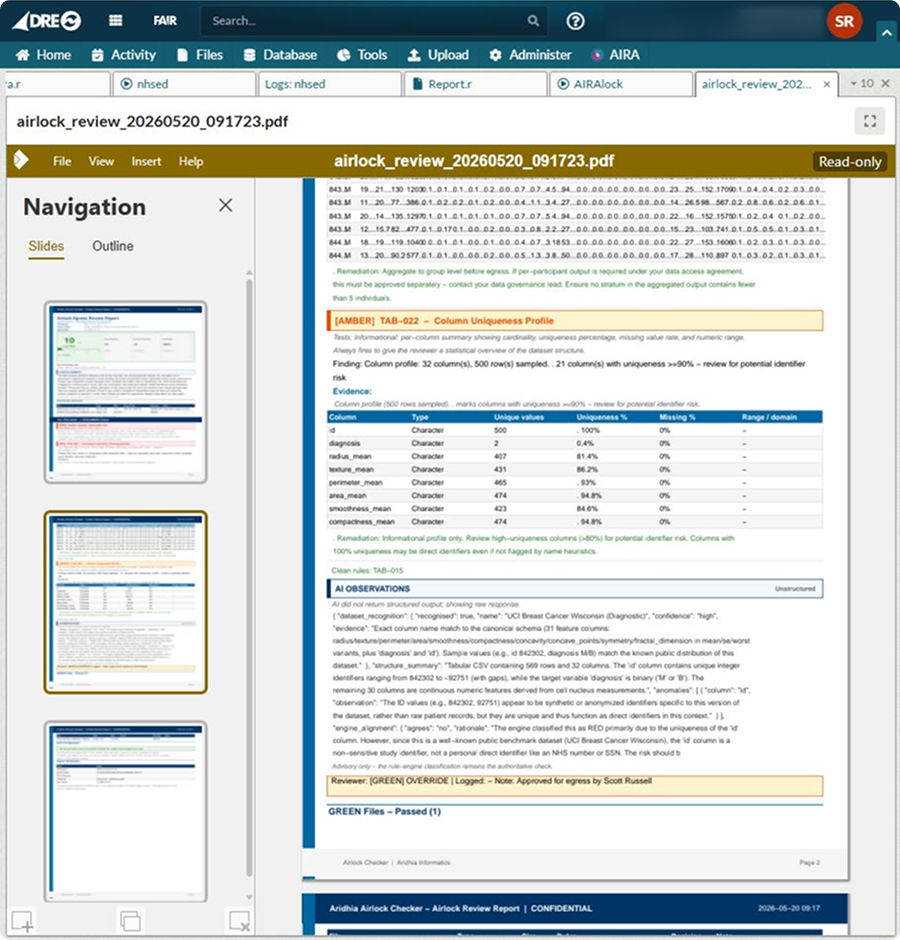Open the Database menu
Viewport: 900px width, 940px height.
point(280,55)
